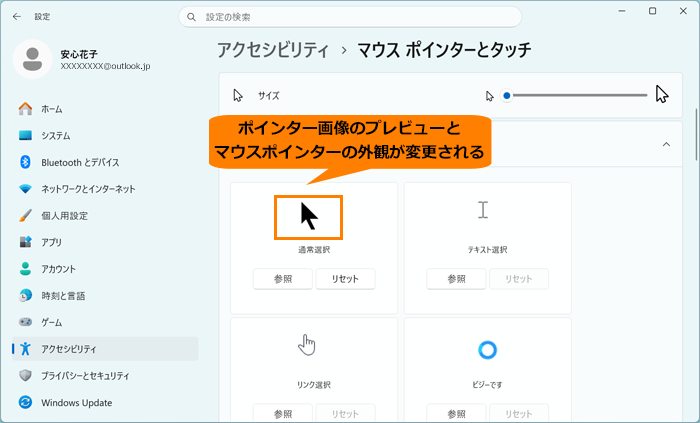Click 参照 under 通常選択

283,279
